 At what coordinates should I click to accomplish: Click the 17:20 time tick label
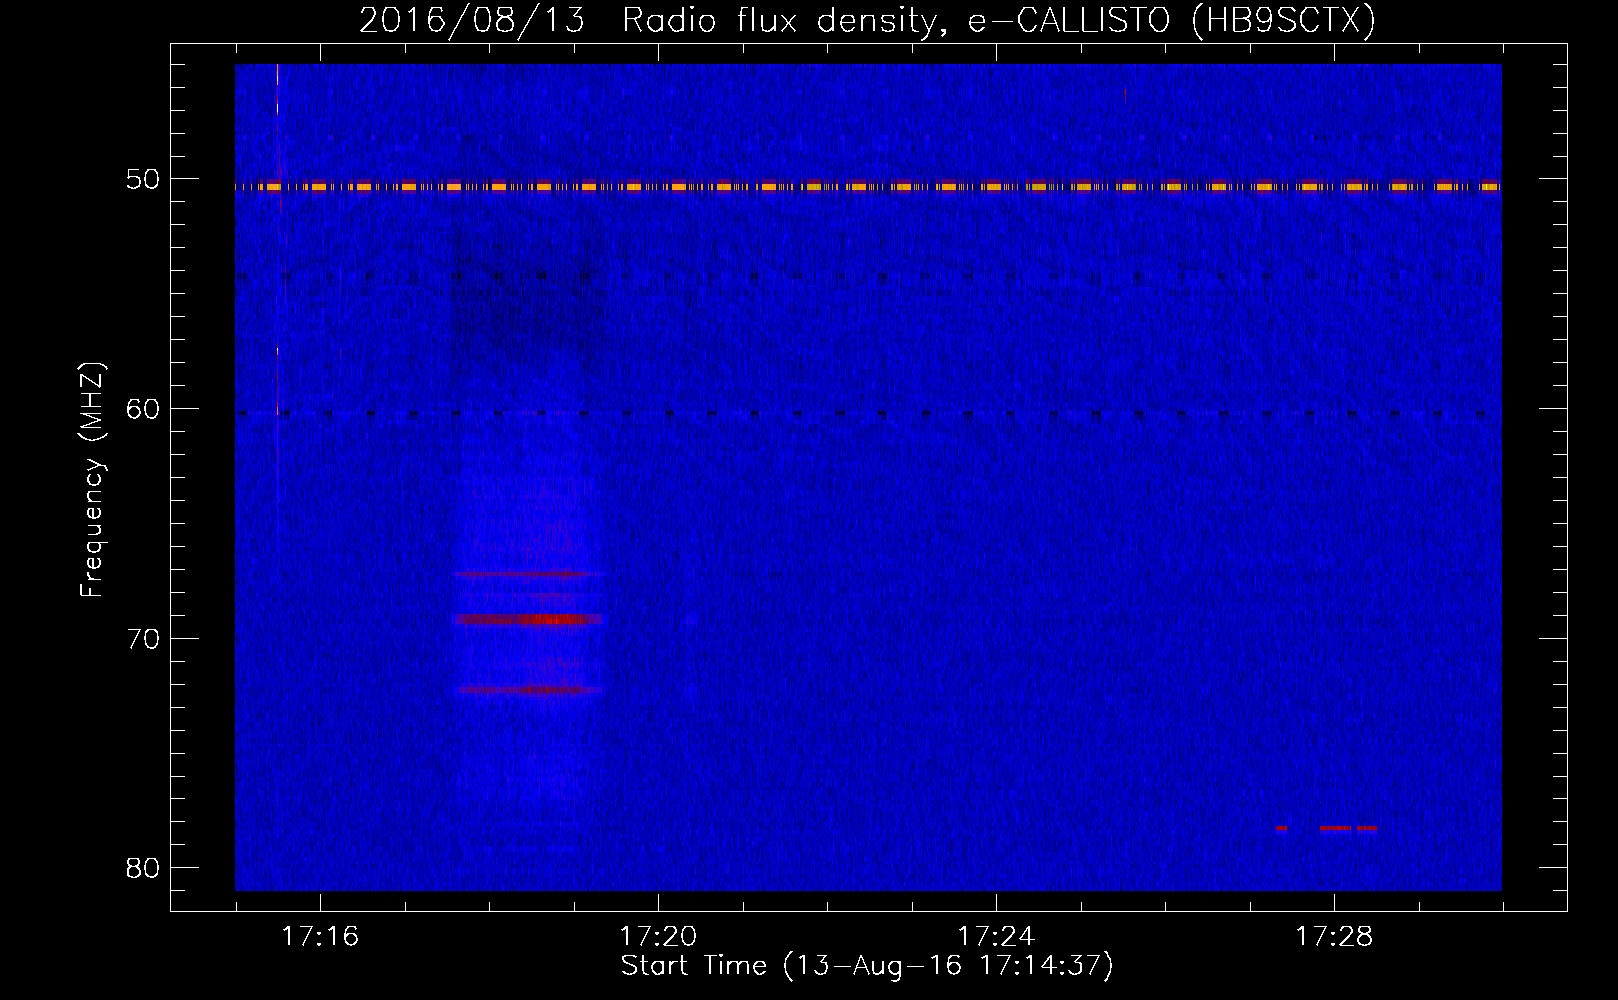pos(658,936)
